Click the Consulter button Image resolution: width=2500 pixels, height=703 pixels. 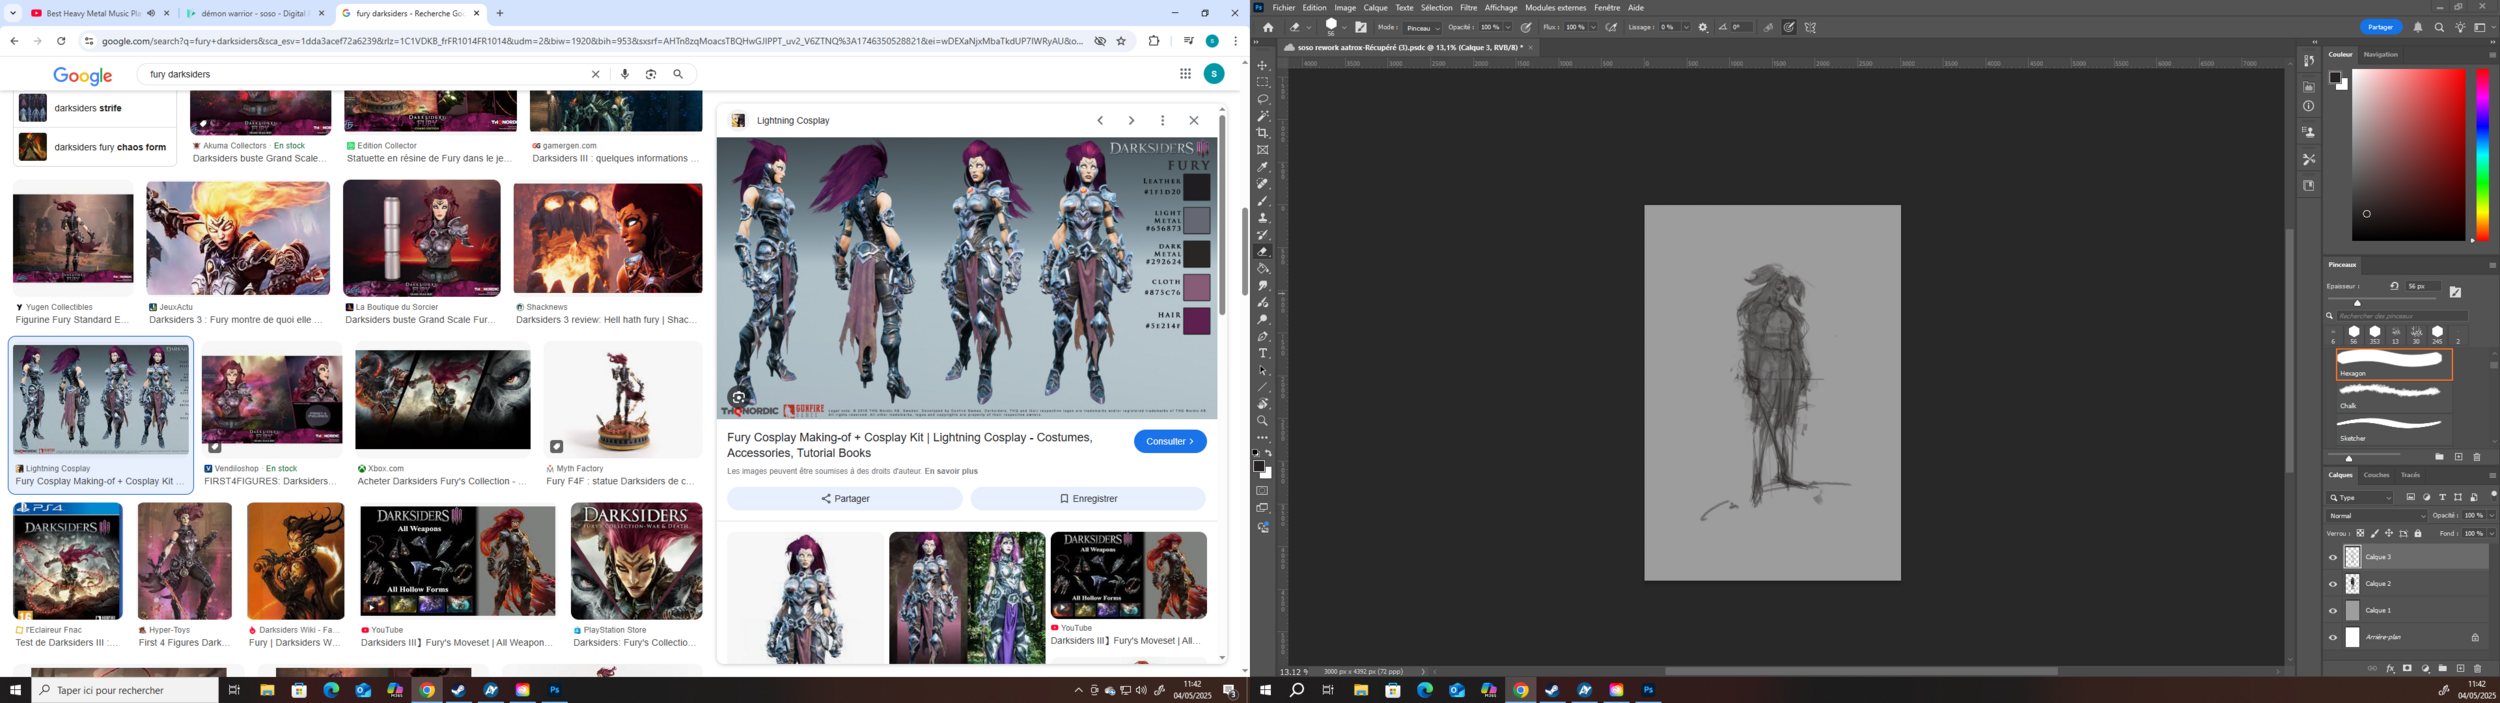click(1170, 441)
